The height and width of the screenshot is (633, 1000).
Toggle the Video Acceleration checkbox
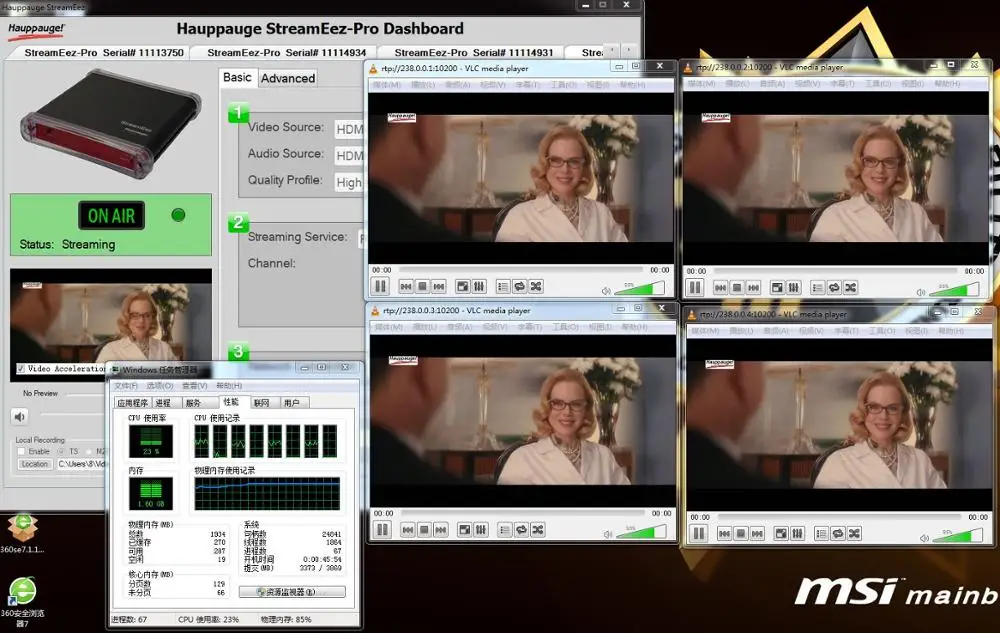(20, 368)
